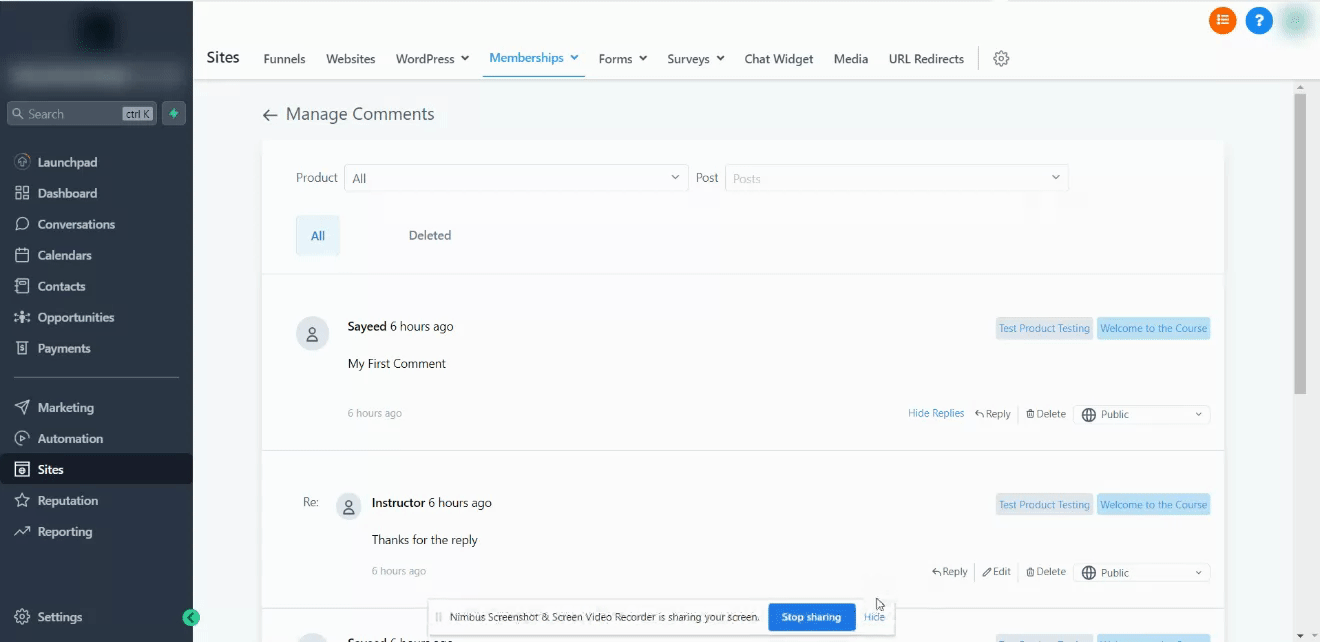The height and width of the screenshot is (642, 1320).
Task: Open the Posts dropdown
Action: click(x=896, y=178)
